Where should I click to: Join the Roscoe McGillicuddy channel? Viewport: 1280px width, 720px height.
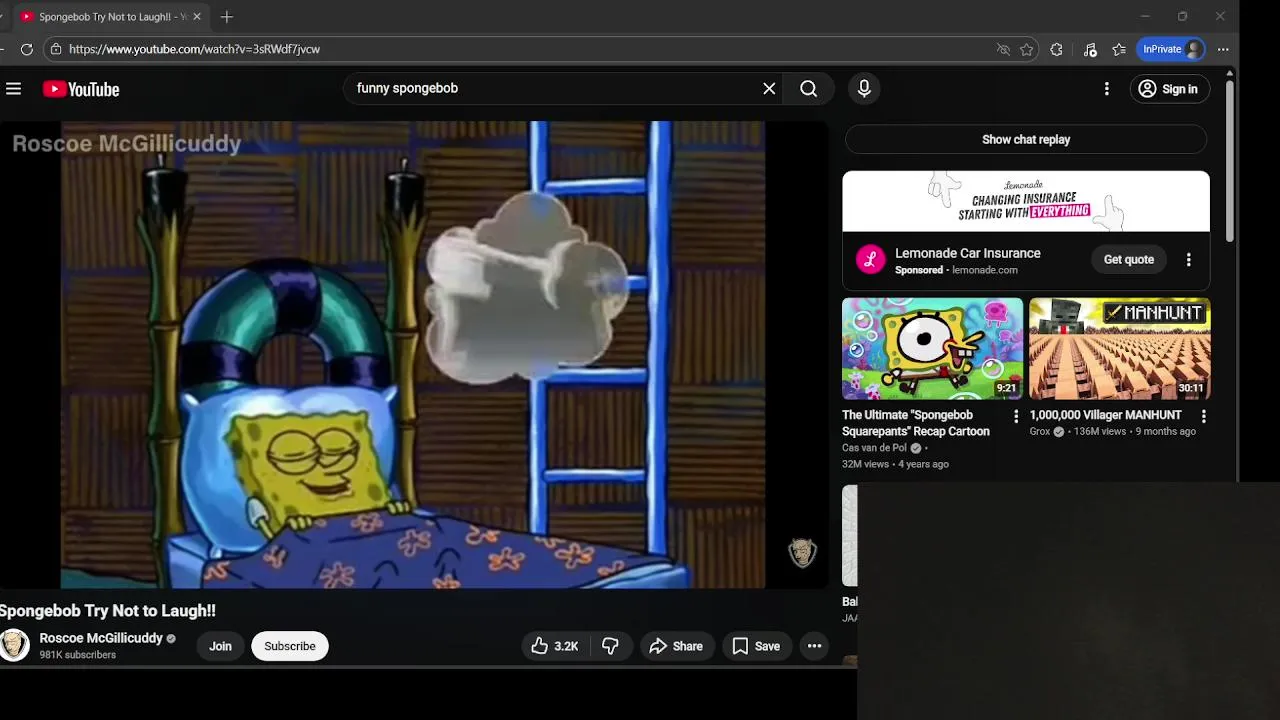[x=220, y=646]
